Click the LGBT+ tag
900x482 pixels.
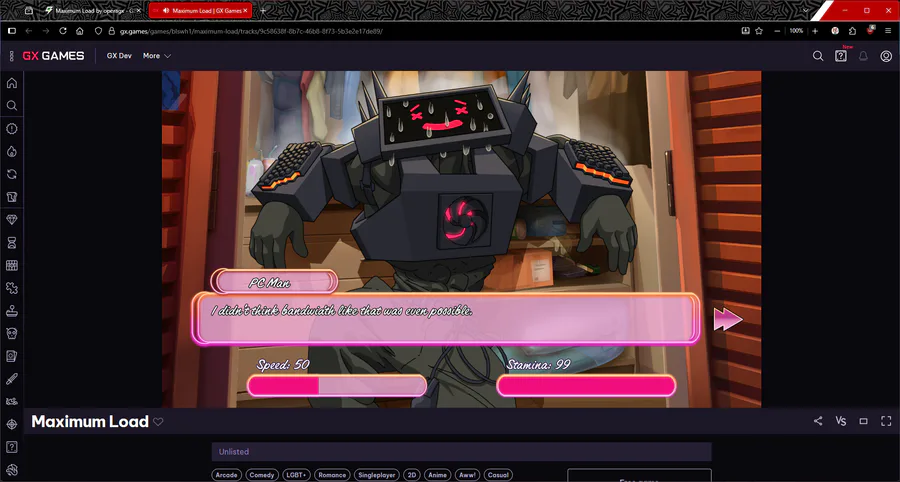point(296,475)
